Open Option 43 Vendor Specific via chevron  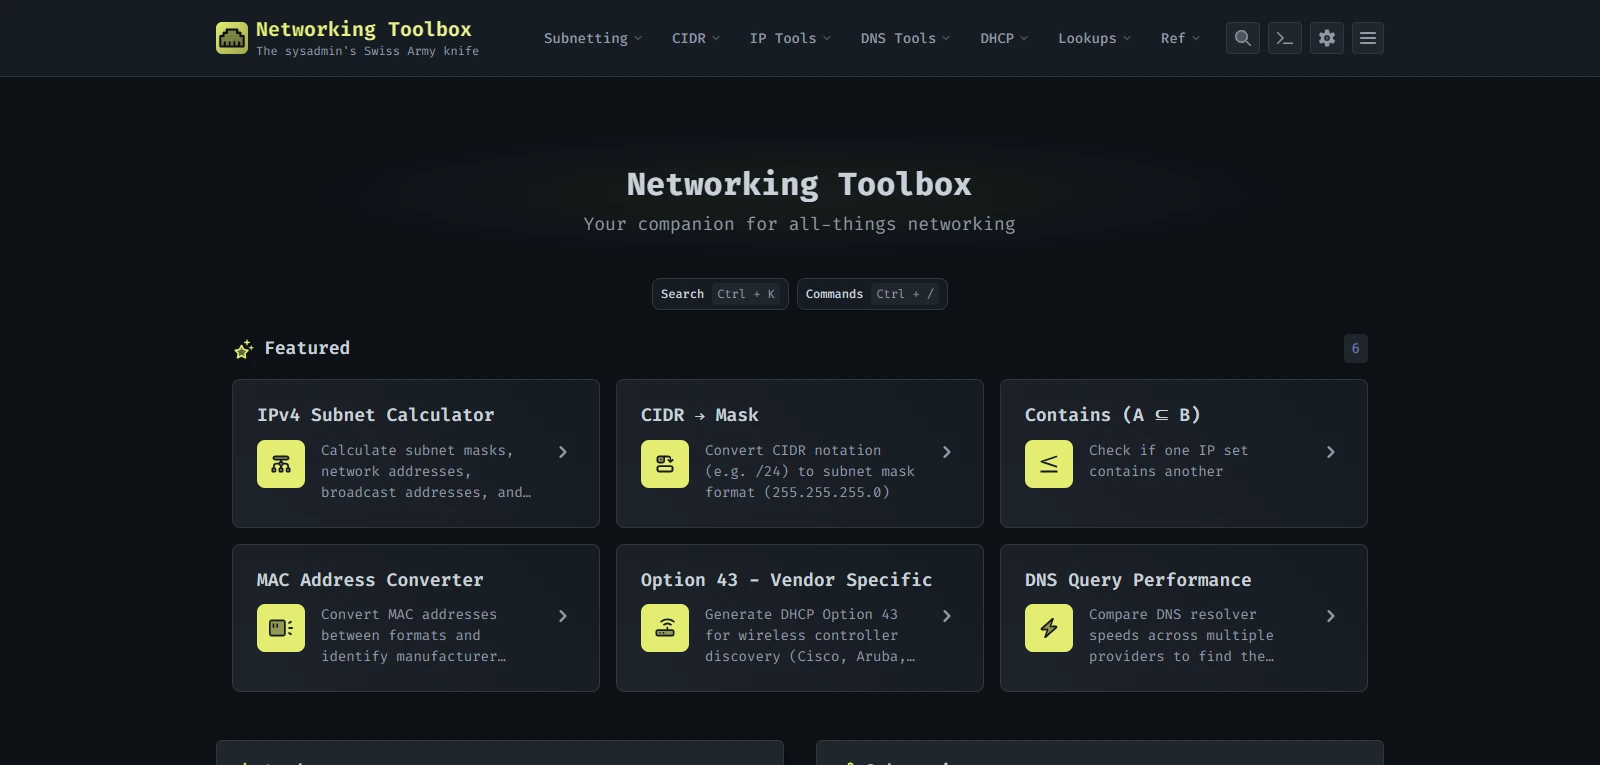click(947, 616)
